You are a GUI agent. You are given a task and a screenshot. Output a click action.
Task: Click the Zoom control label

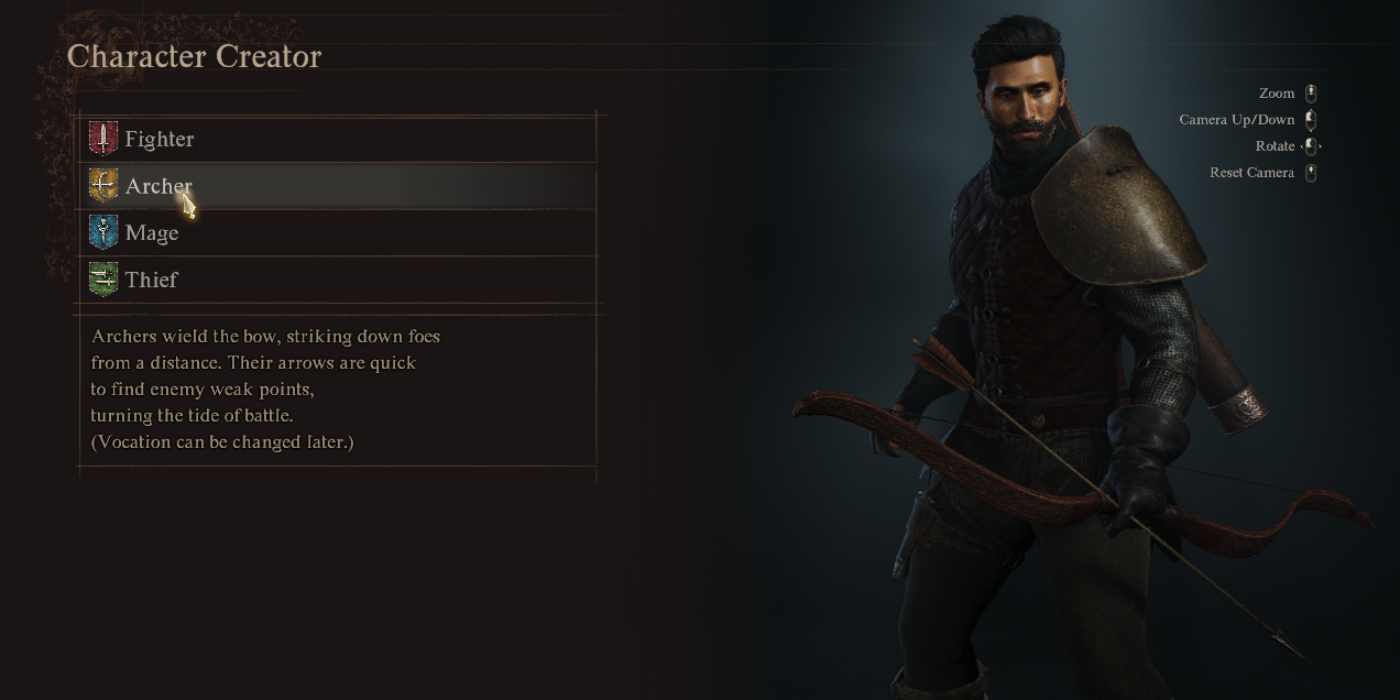[1276, 93]
